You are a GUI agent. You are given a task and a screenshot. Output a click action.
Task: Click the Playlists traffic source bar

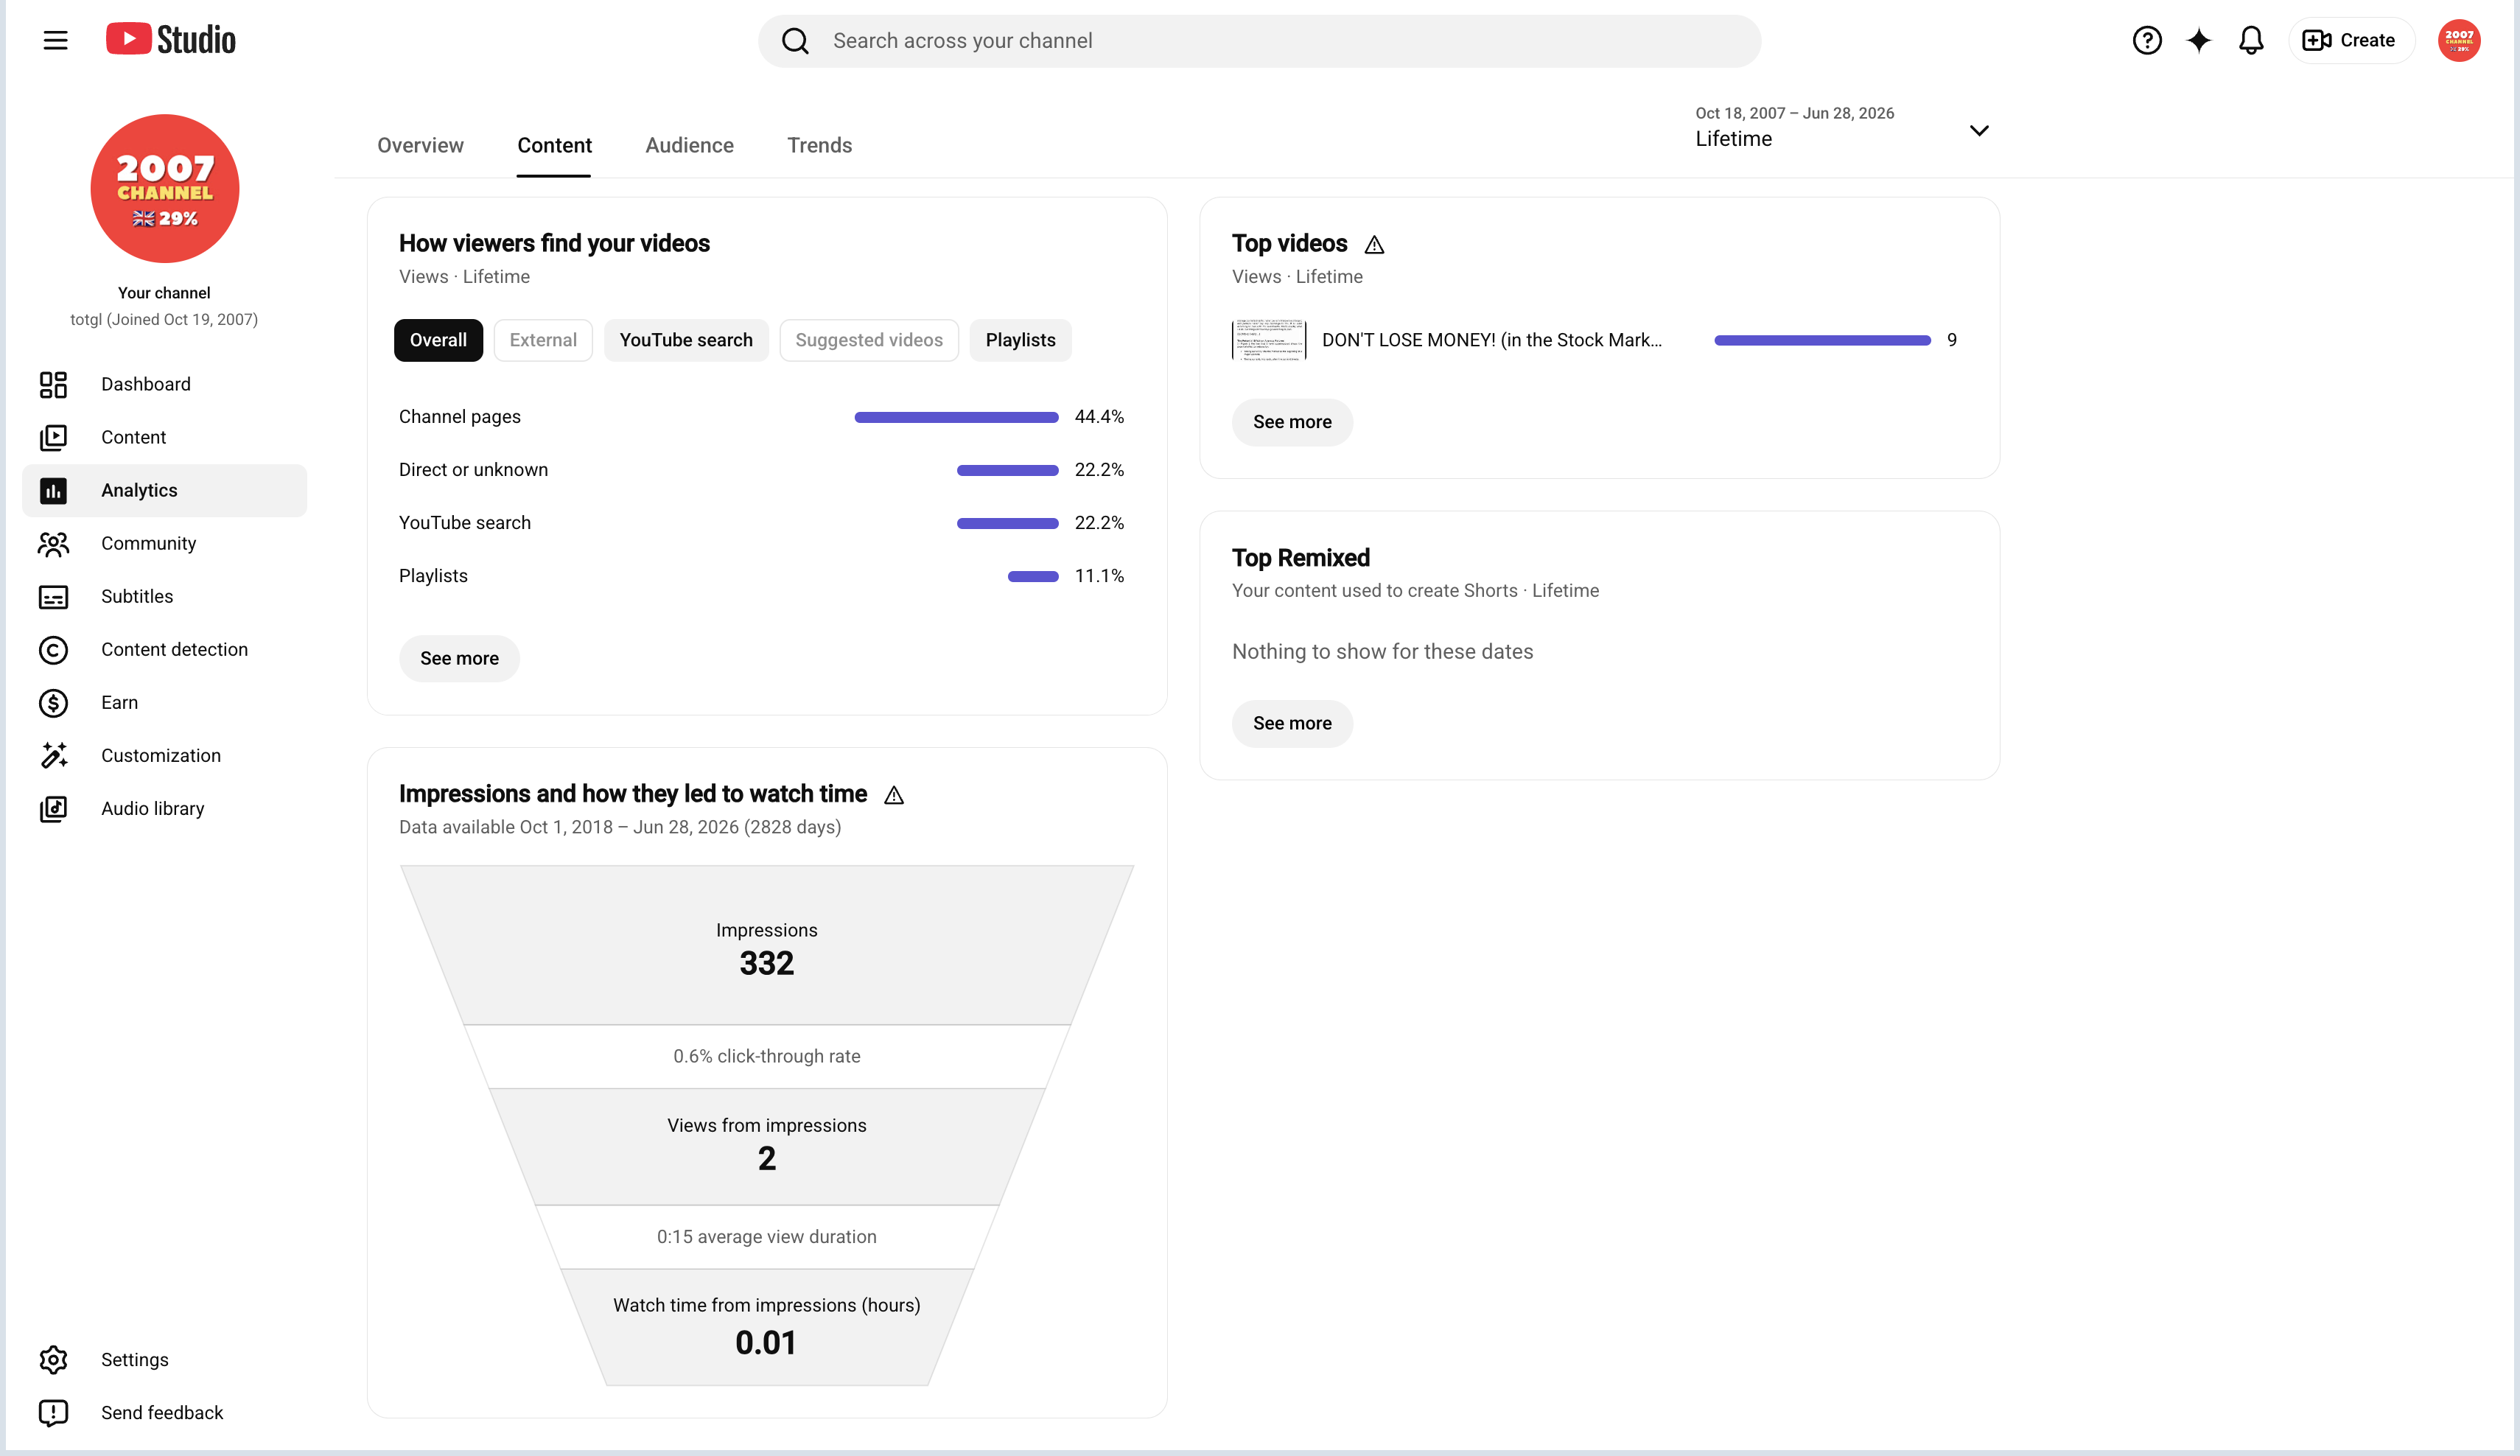(x=1033, y=576)
